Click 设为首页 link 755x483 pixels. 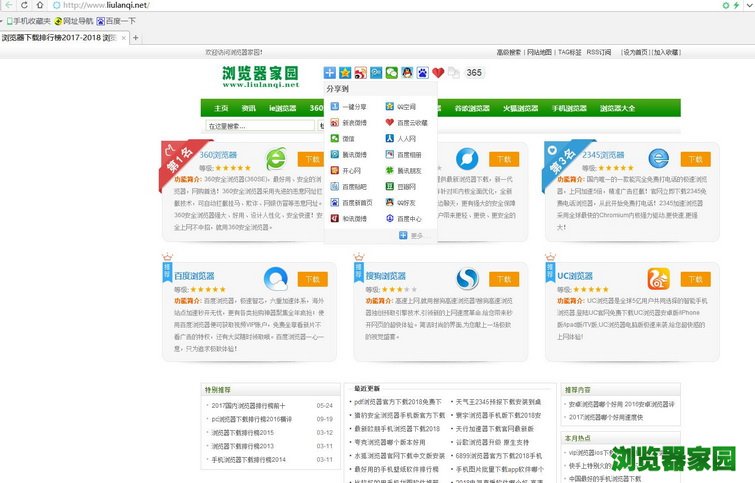636,52
